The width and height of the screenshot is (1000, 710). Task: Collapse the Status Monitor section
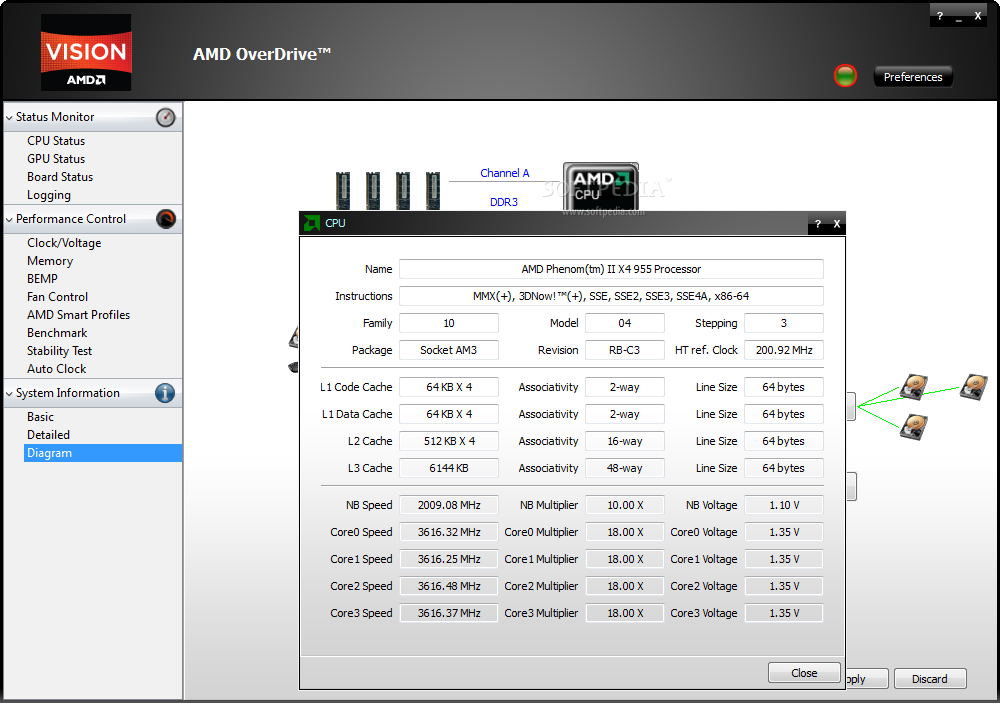(x=9, y=117)
